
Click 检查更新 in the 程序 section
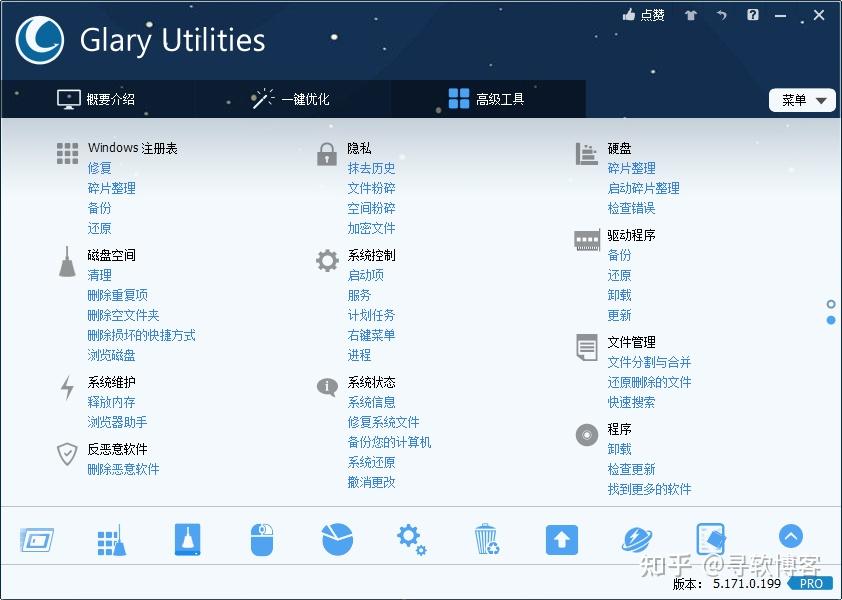[634, 469]
